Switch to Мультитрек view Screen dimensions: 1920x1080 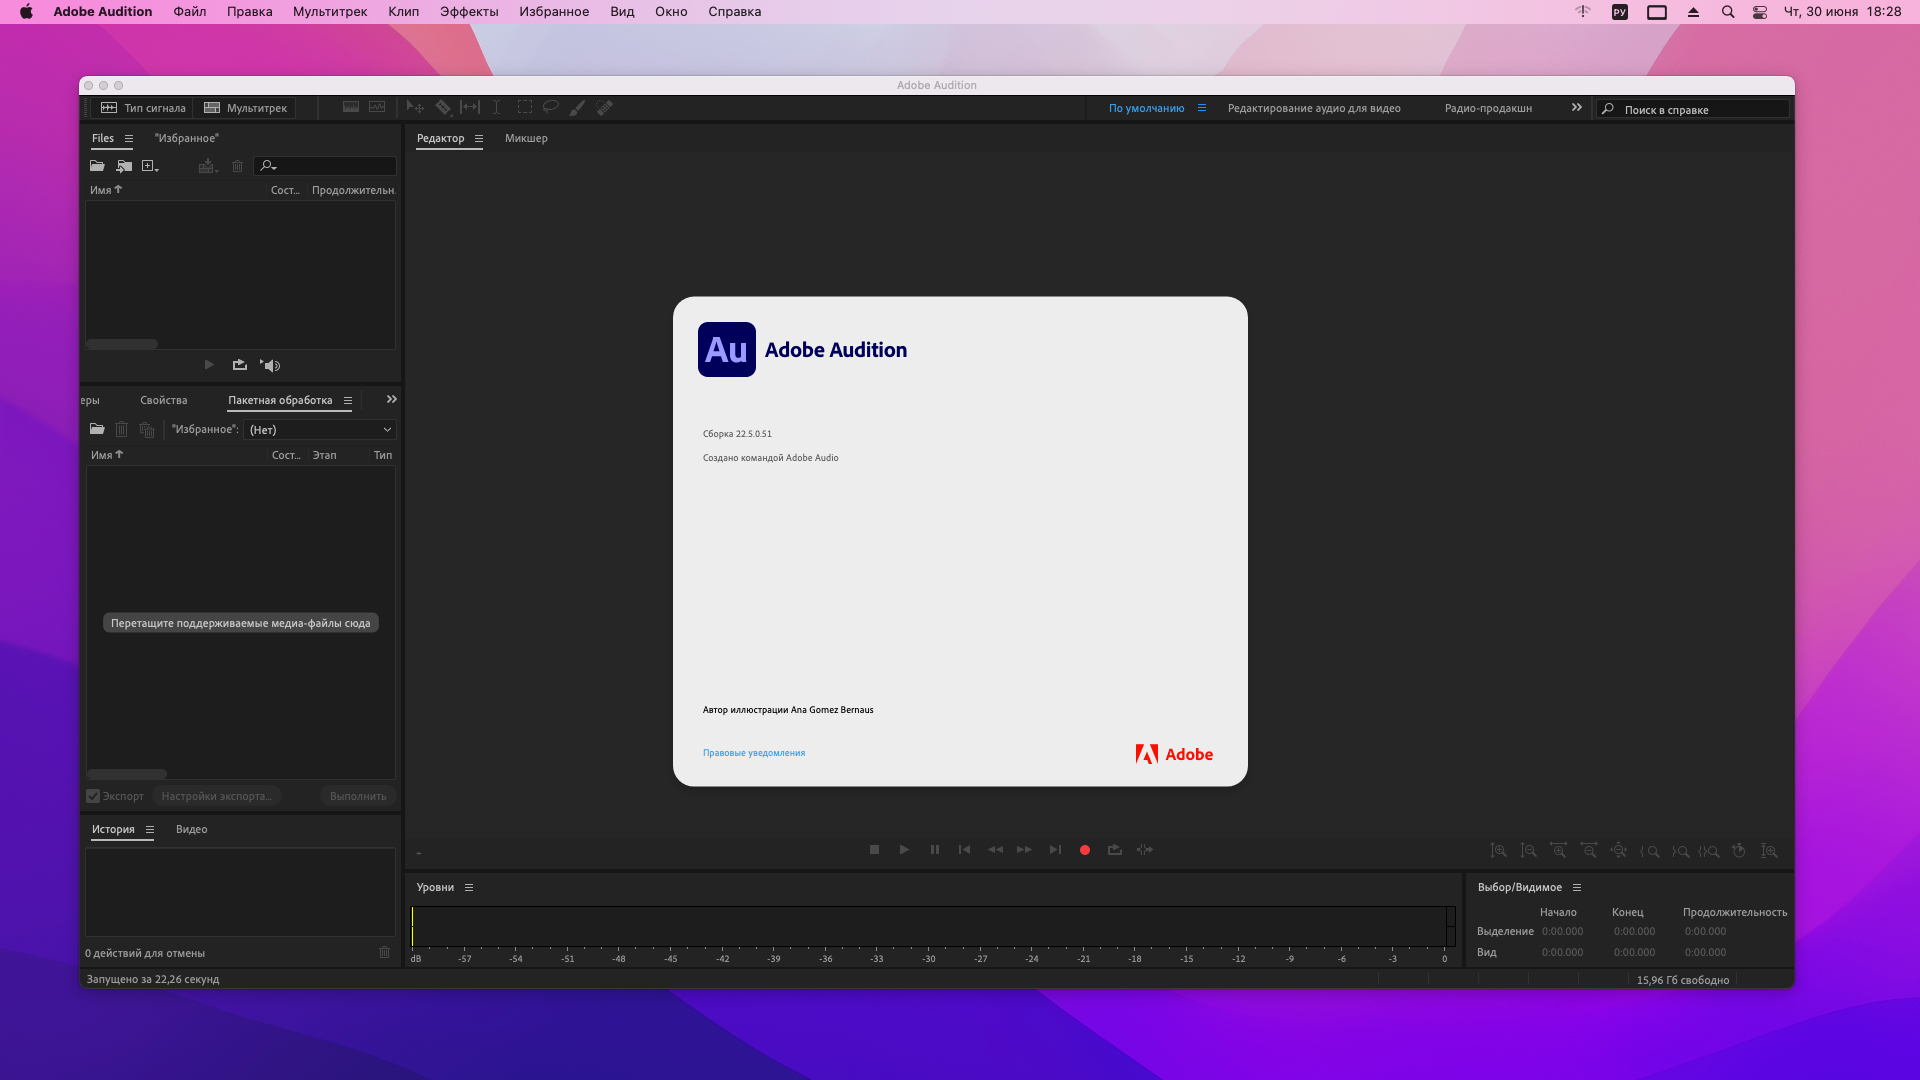(246, 108)
